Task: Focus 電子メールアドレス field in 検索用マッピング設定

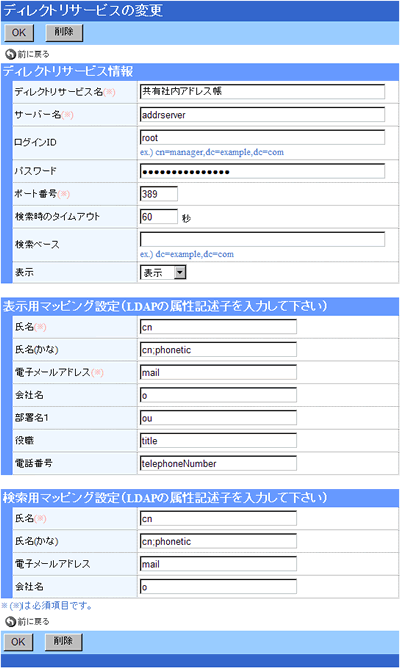Action: point(218,564)
